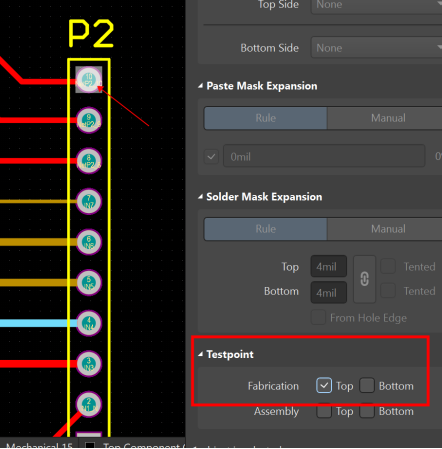Click the P2 designator text
This screenshot has width=442, height=449.
tap(91, 33)
